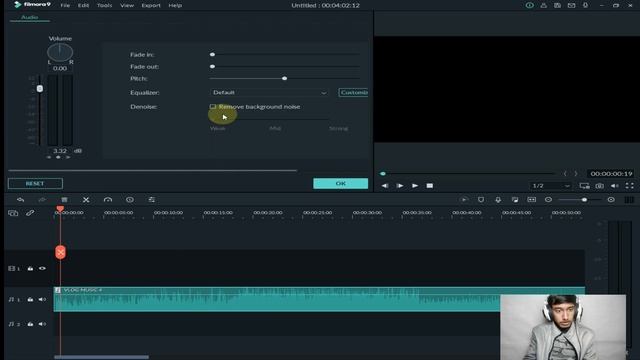Click the timeline zoom slider handle
Viewport: 640px width, 360px height.
pos(584,200)
